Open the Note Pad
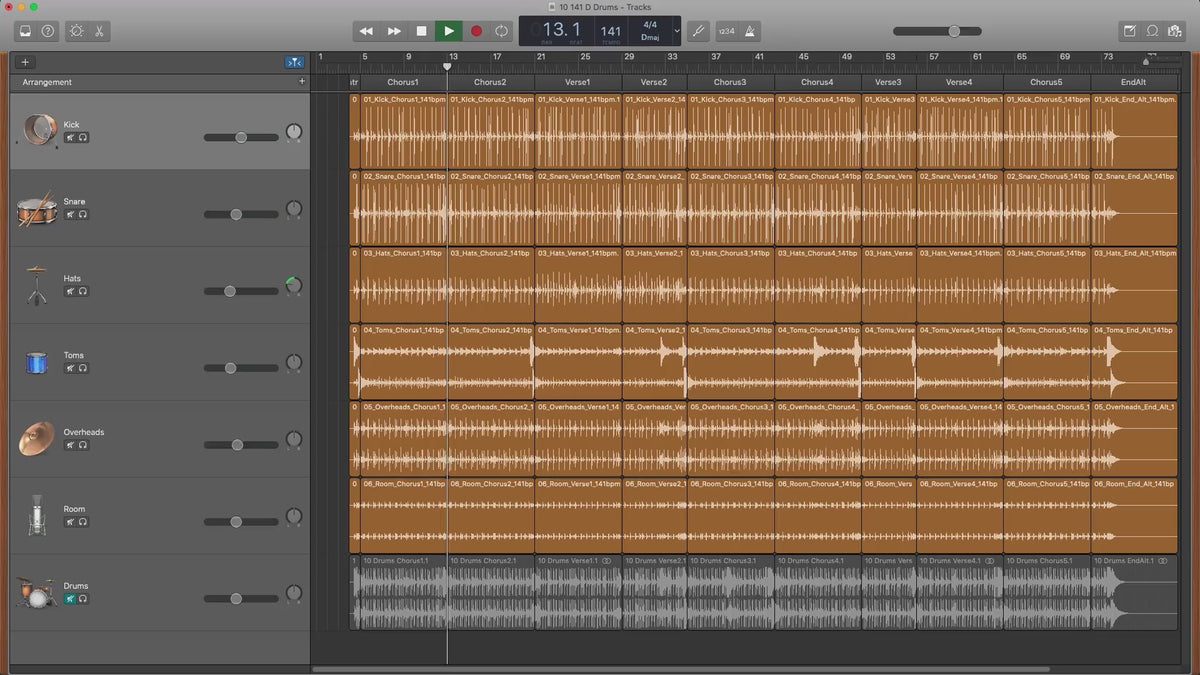This screenshot has height=675, width=1200. 1129,31
